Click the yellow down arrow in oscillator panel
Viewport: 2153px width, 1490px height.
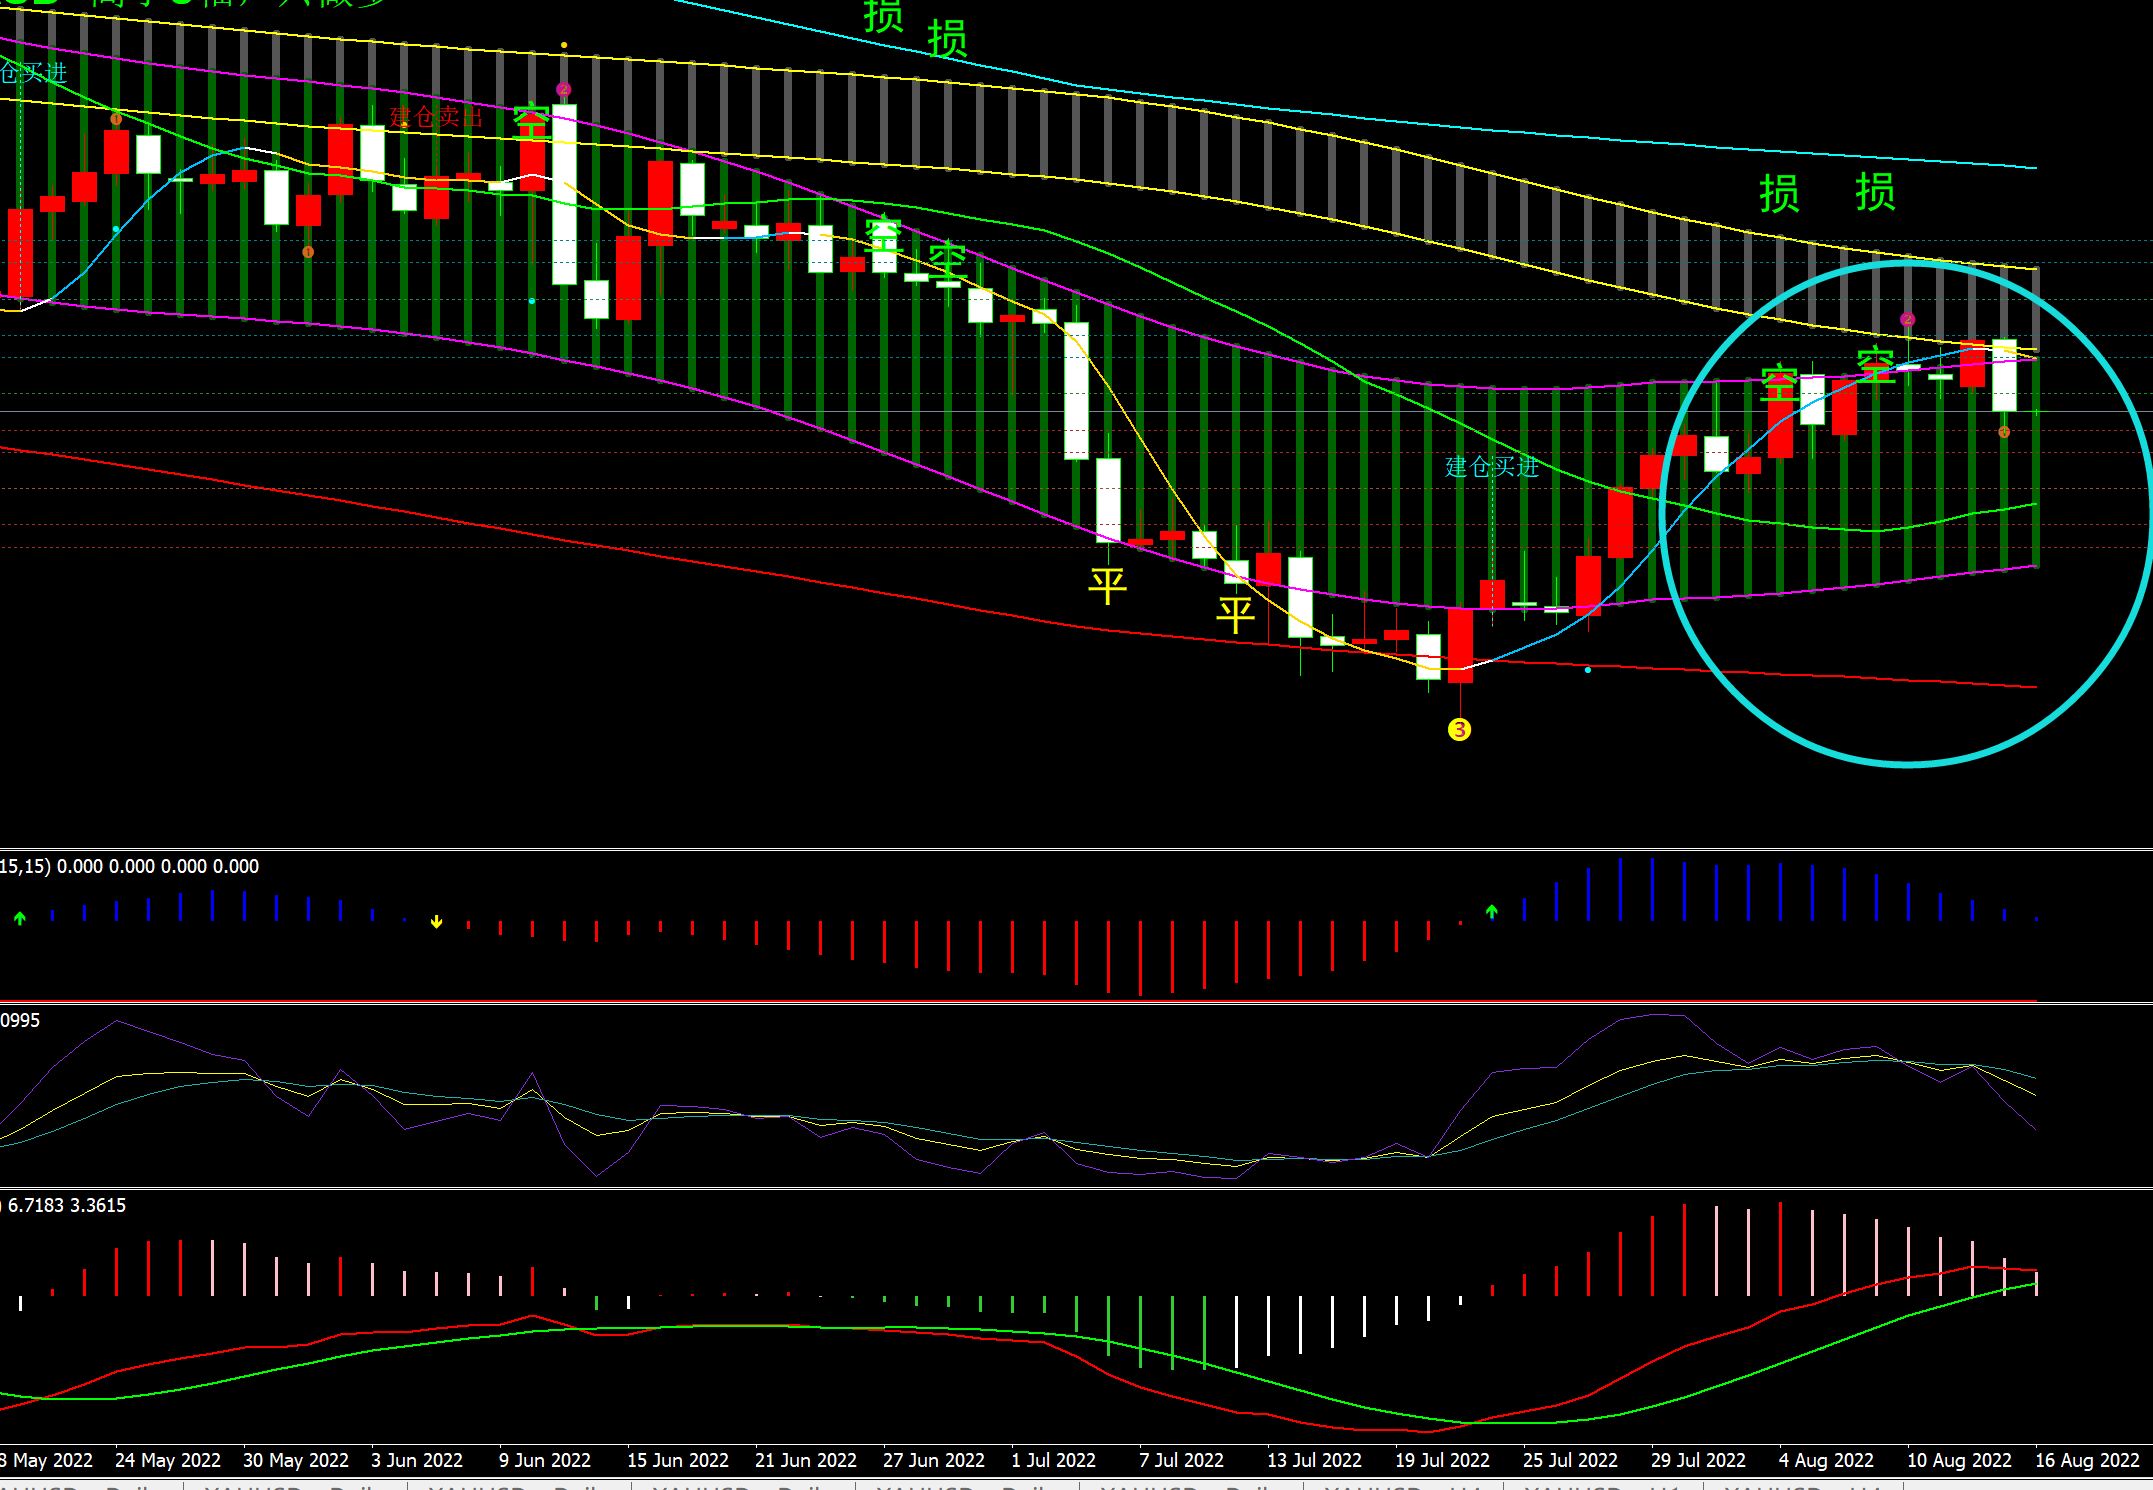(x=436, y=922)
